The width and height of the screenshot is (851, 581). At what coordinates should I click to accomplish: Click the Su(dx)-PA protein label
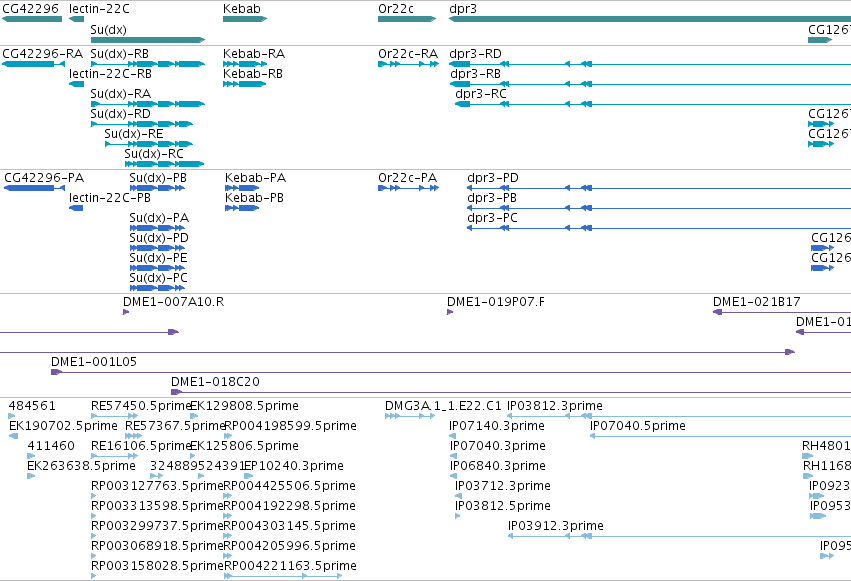(159, 218)
